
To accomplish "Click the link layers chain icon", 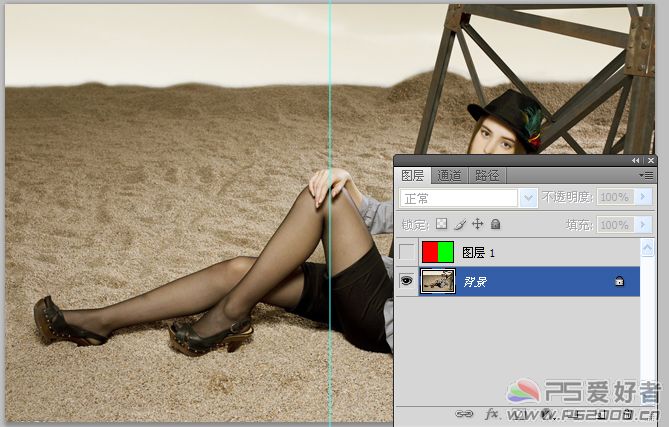I will tap(464, 413).
